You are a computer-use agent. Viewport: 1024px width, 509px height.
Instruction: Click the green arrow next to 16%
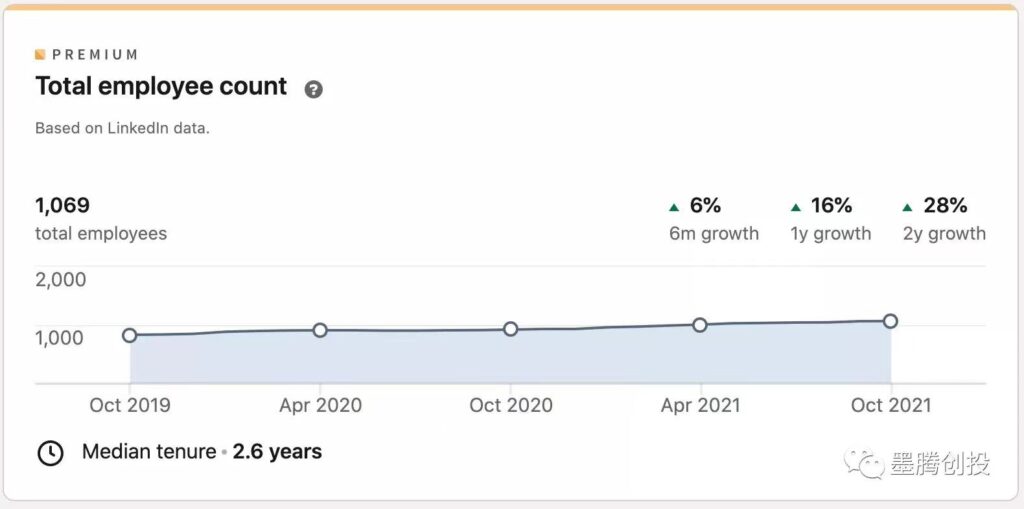796,208
